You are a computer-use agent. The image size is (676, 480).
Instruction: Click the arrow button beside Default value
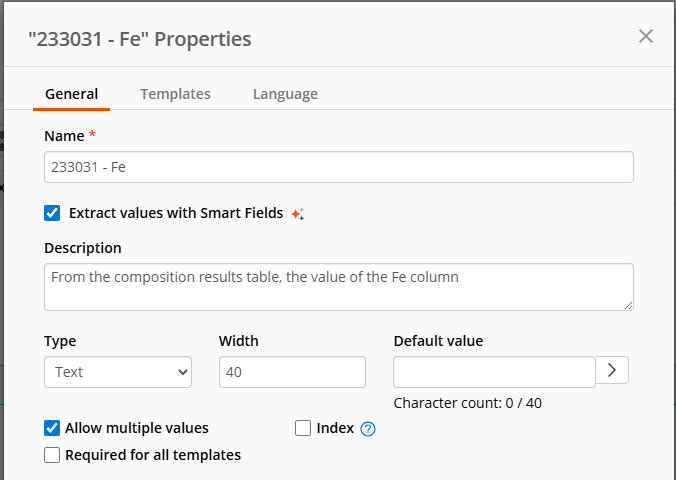[613, 371]
